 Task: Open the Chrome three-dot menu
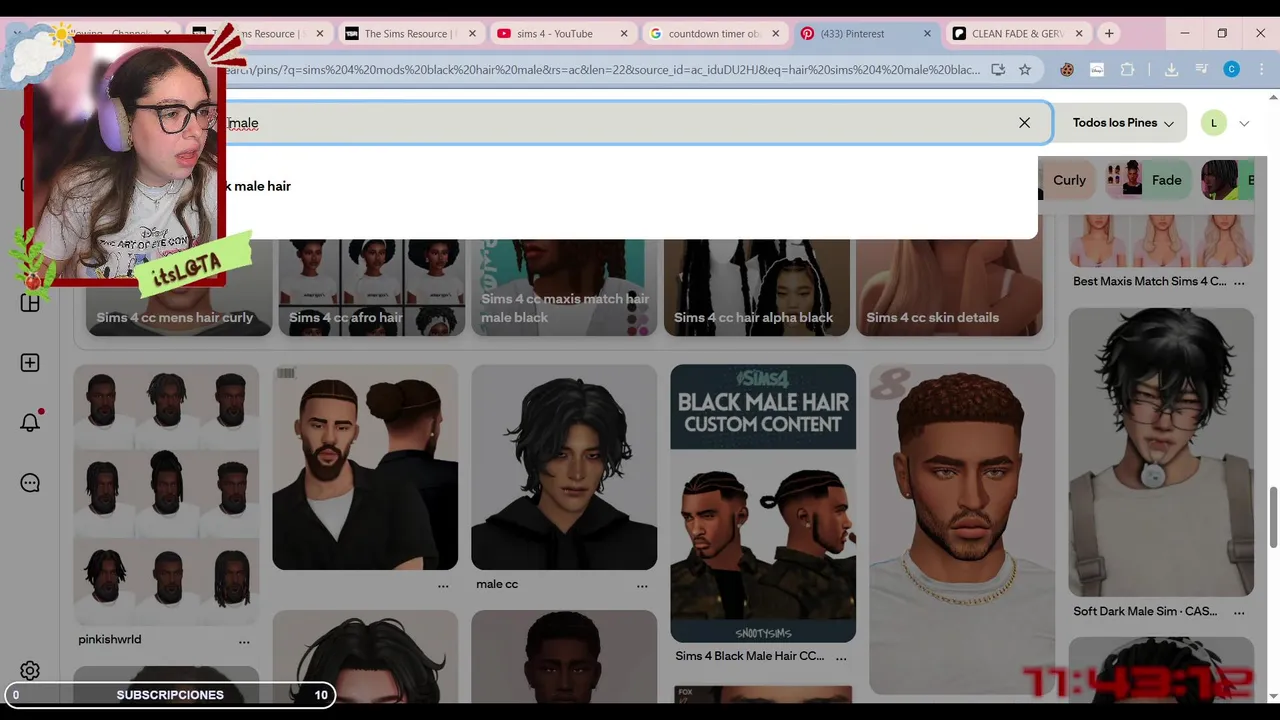pyautogui.click(x=1260, y=69)
